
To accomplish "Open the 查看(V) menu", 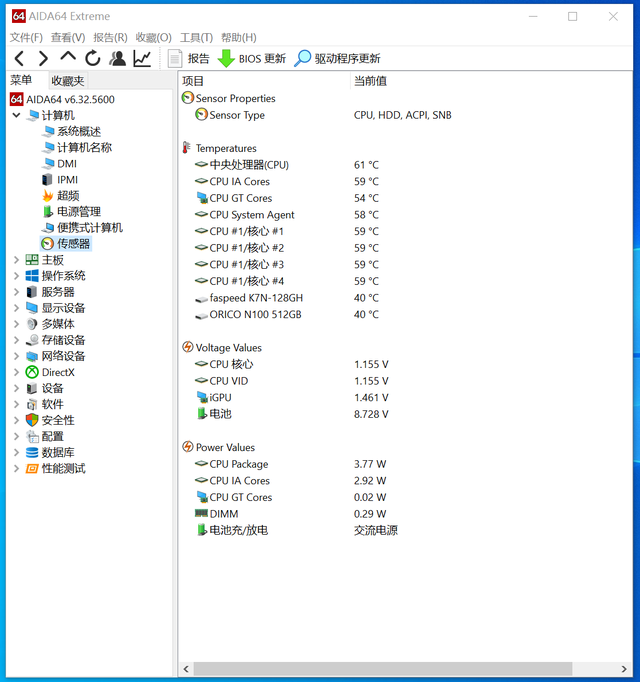I will [x=68, y=37].
